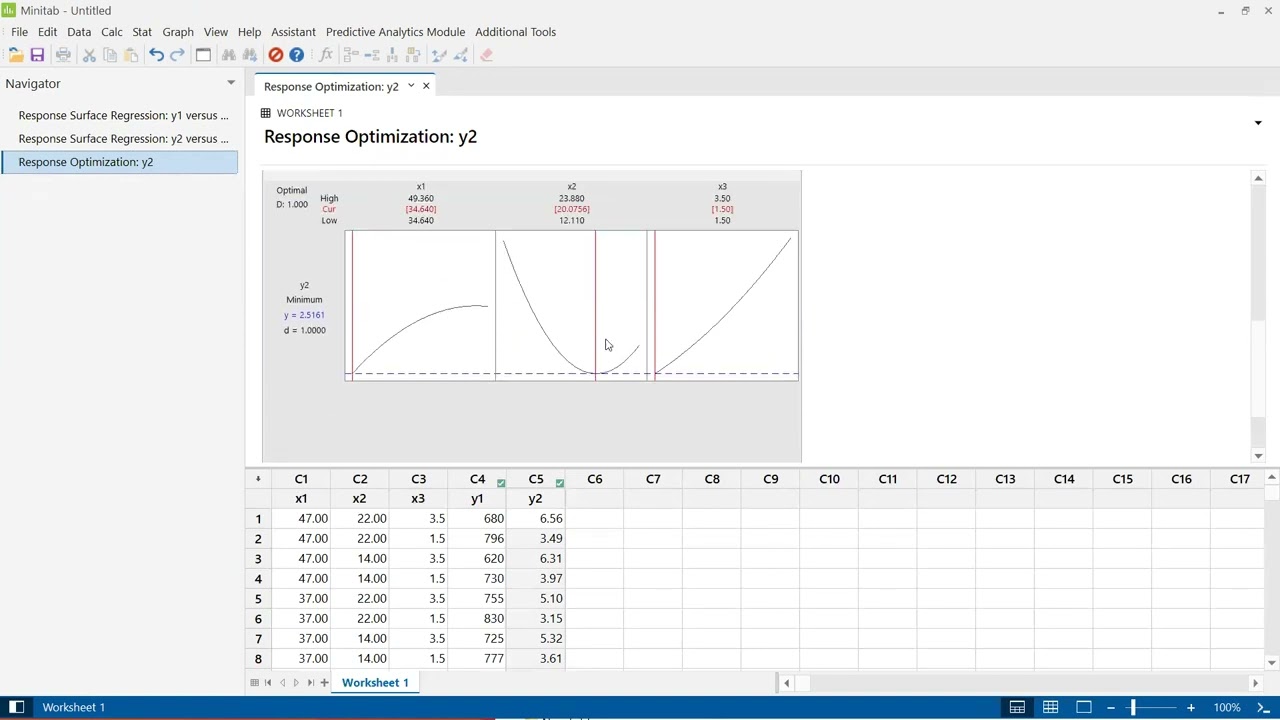Screen dimensions: 1280x720
Task: Open Find with the binoculars icon
Action: 229,55
